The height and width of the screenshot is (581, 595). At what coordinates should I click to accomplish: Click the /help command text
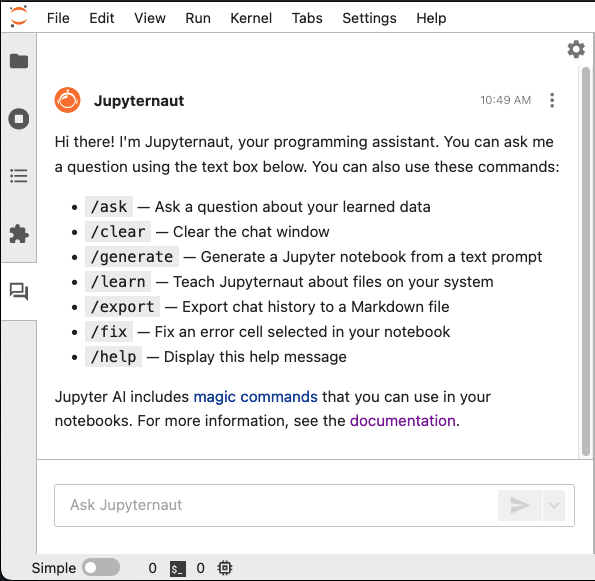(113, 357)
